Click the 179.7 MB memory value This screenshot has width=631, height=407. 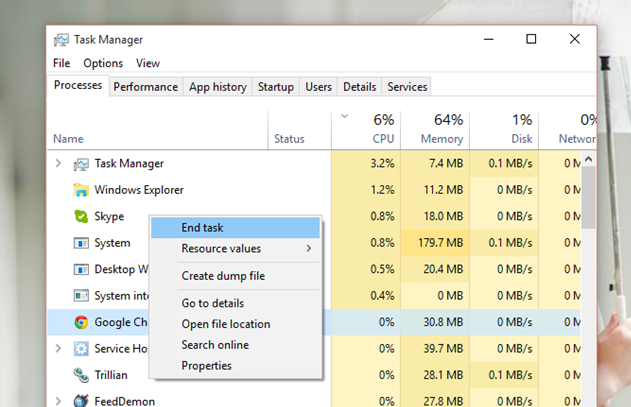coord(440,243)
